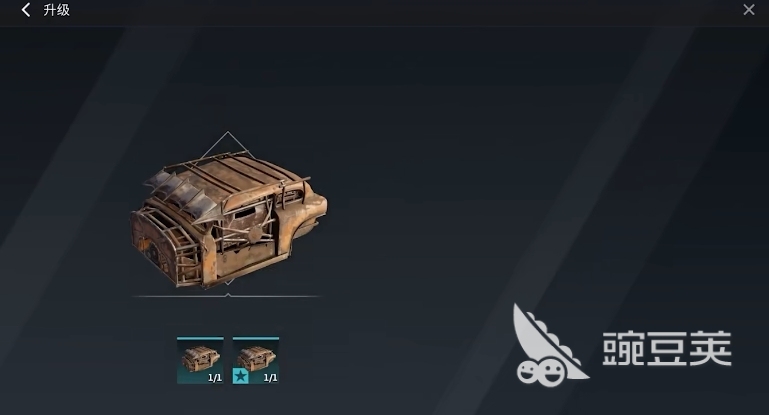The width and height of the screenshot is (769, 415).
Task: Click the pea pod watermark logo
Action: pos(548,345)
